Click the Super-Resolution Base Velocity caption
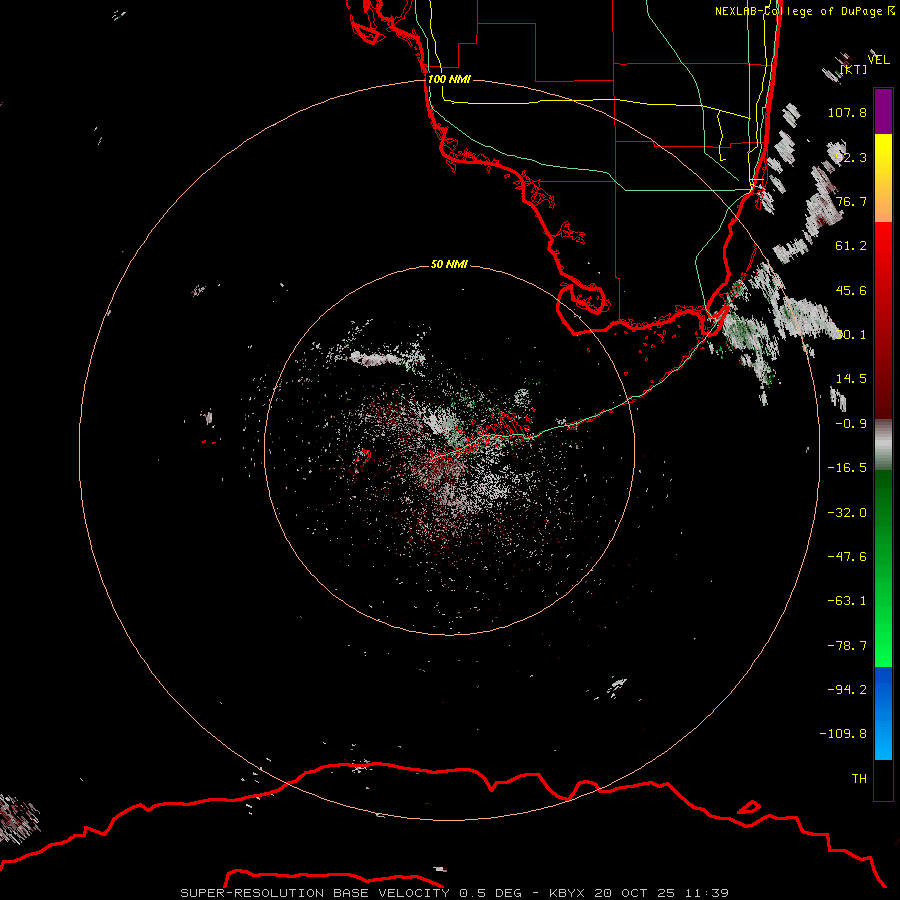This screenshot has height=900, width=900. point(455,893)
